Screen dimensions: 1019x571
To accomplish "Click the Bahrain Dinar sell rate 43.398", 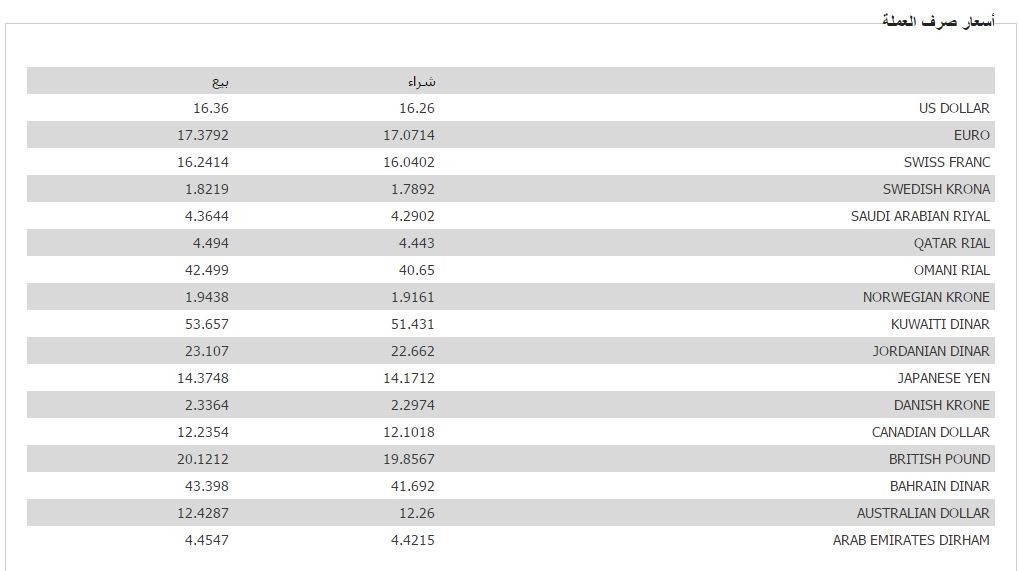I will (207, 485).
